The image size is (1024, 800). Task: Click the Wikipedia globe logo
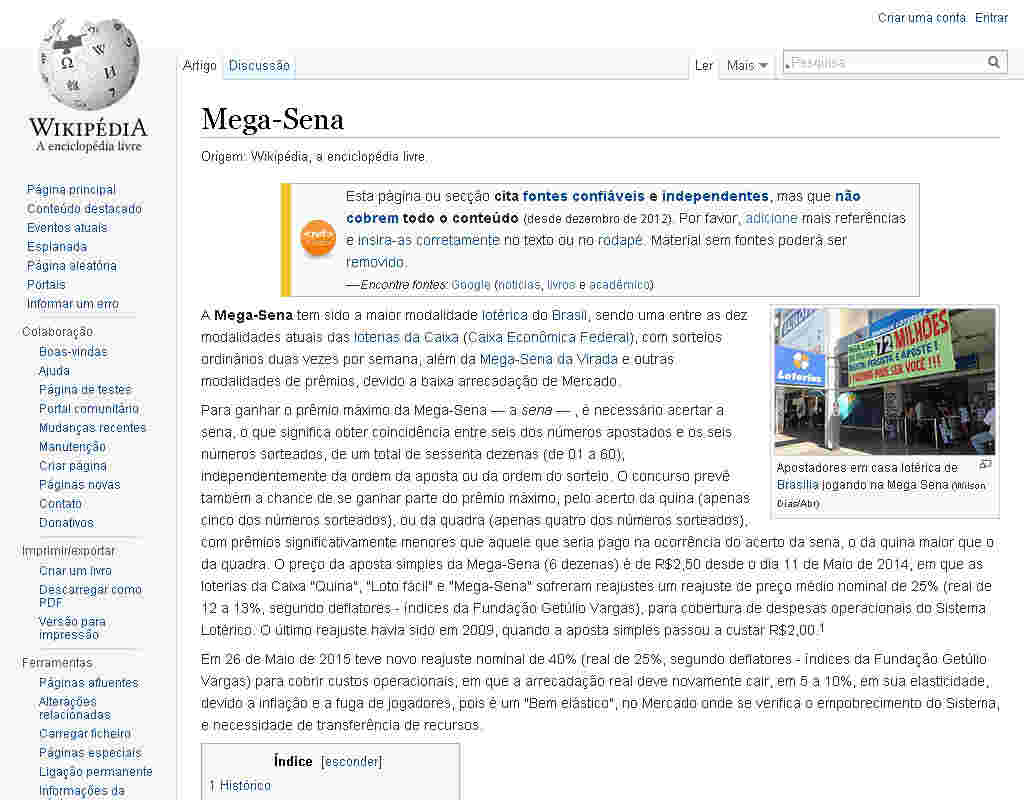point(89,64)
